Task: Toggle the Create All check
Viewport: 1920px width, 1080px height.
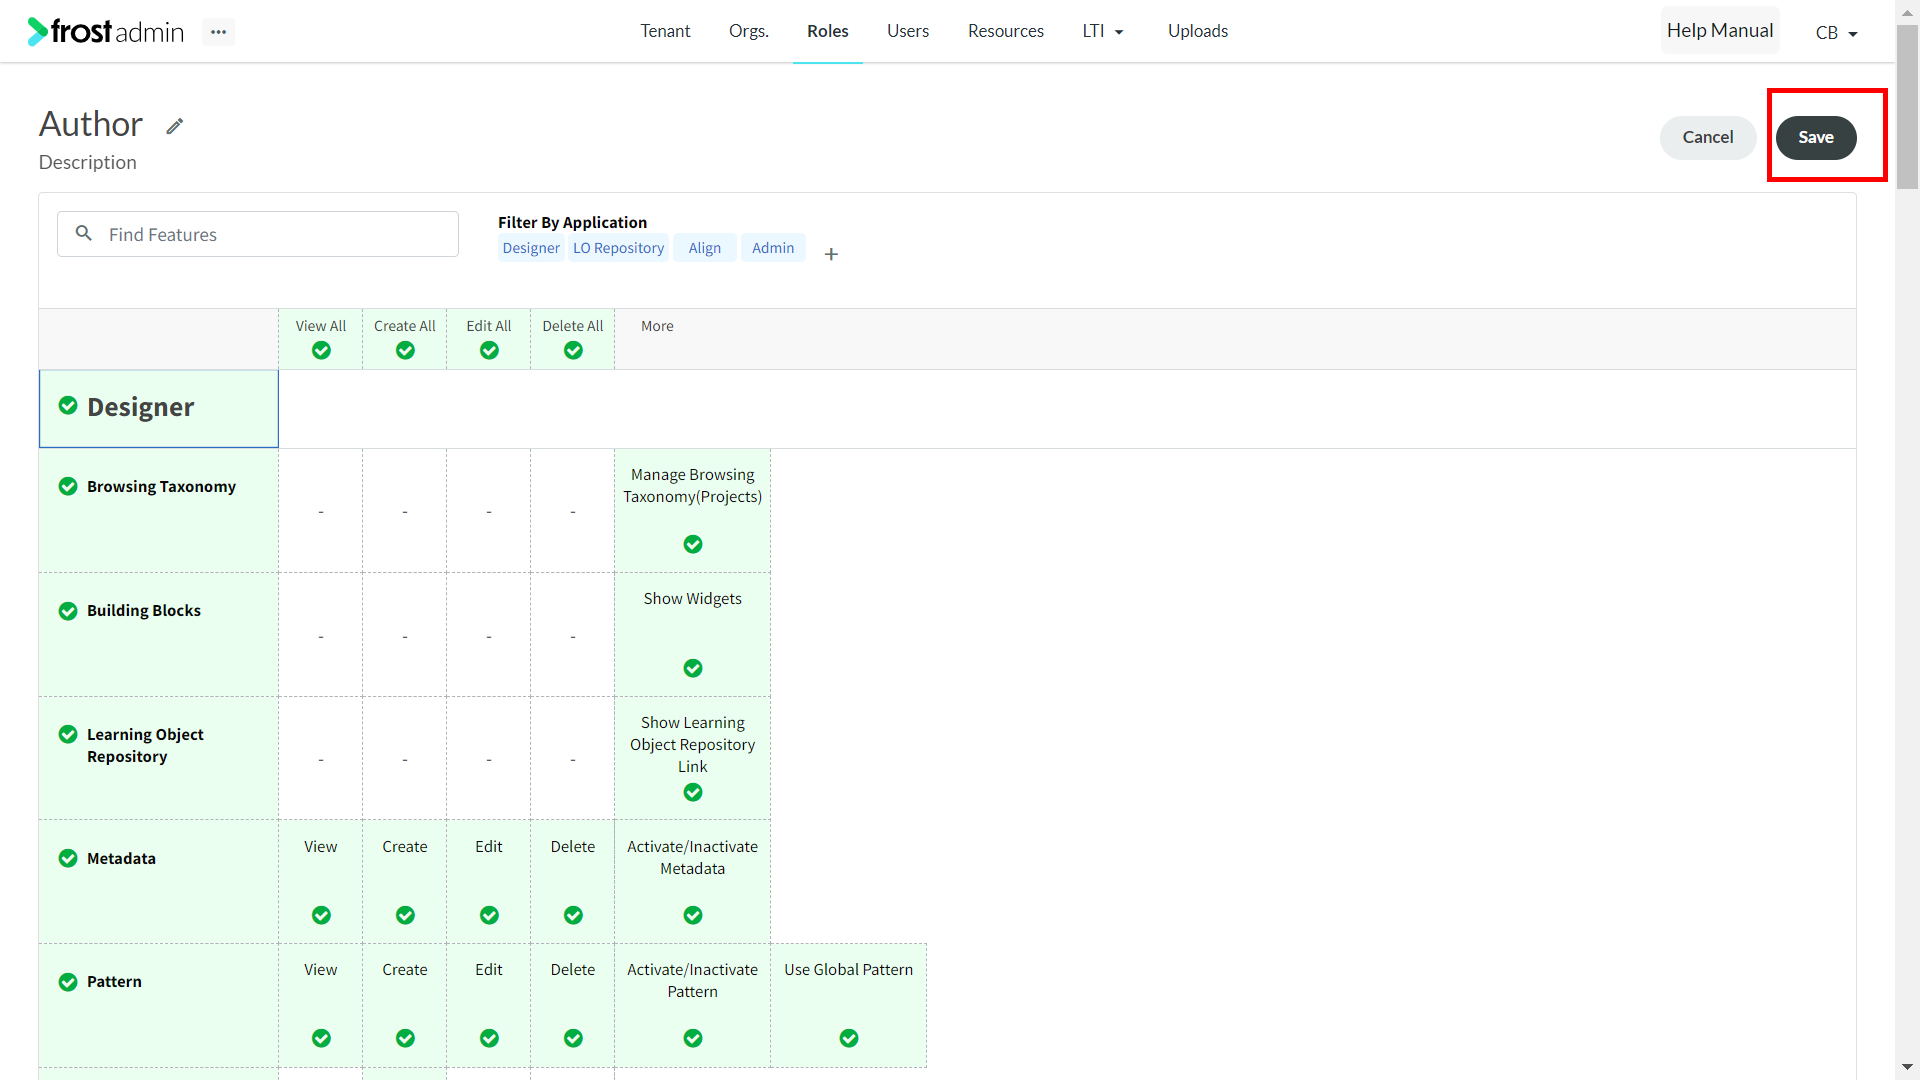Action: 405,350
